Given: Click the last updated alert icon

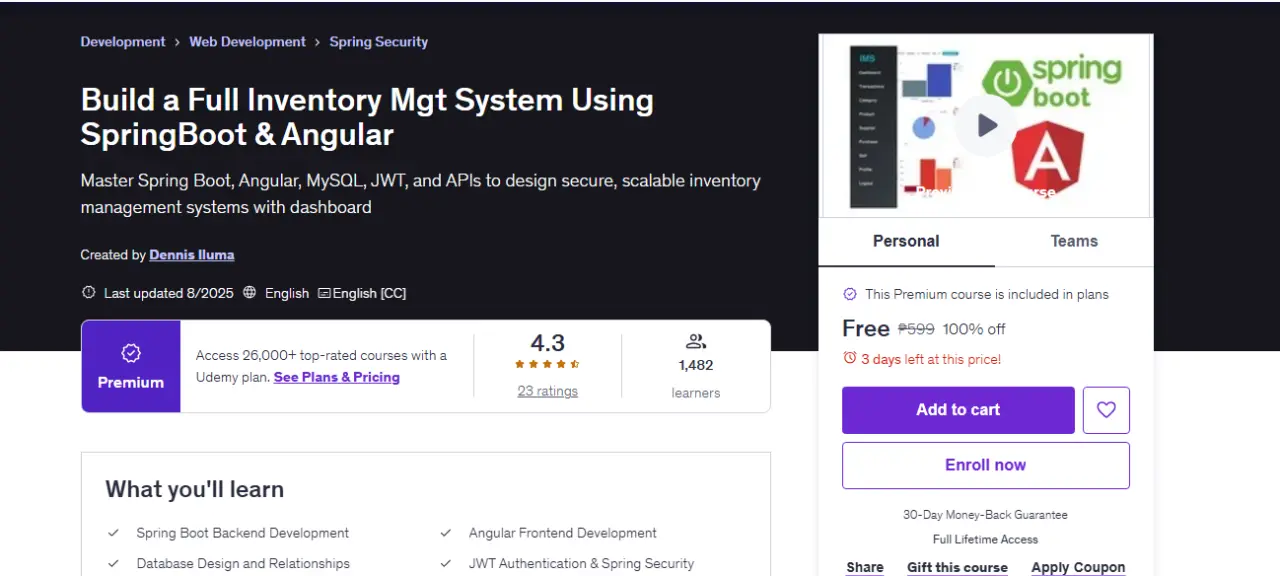Looking at the screenshot, I should click(x=88, y=293).
